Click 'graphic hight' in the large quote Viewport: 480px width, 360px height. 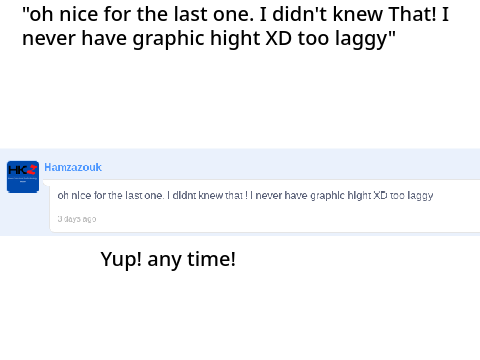pyautogui.click(x=196, y=39)
